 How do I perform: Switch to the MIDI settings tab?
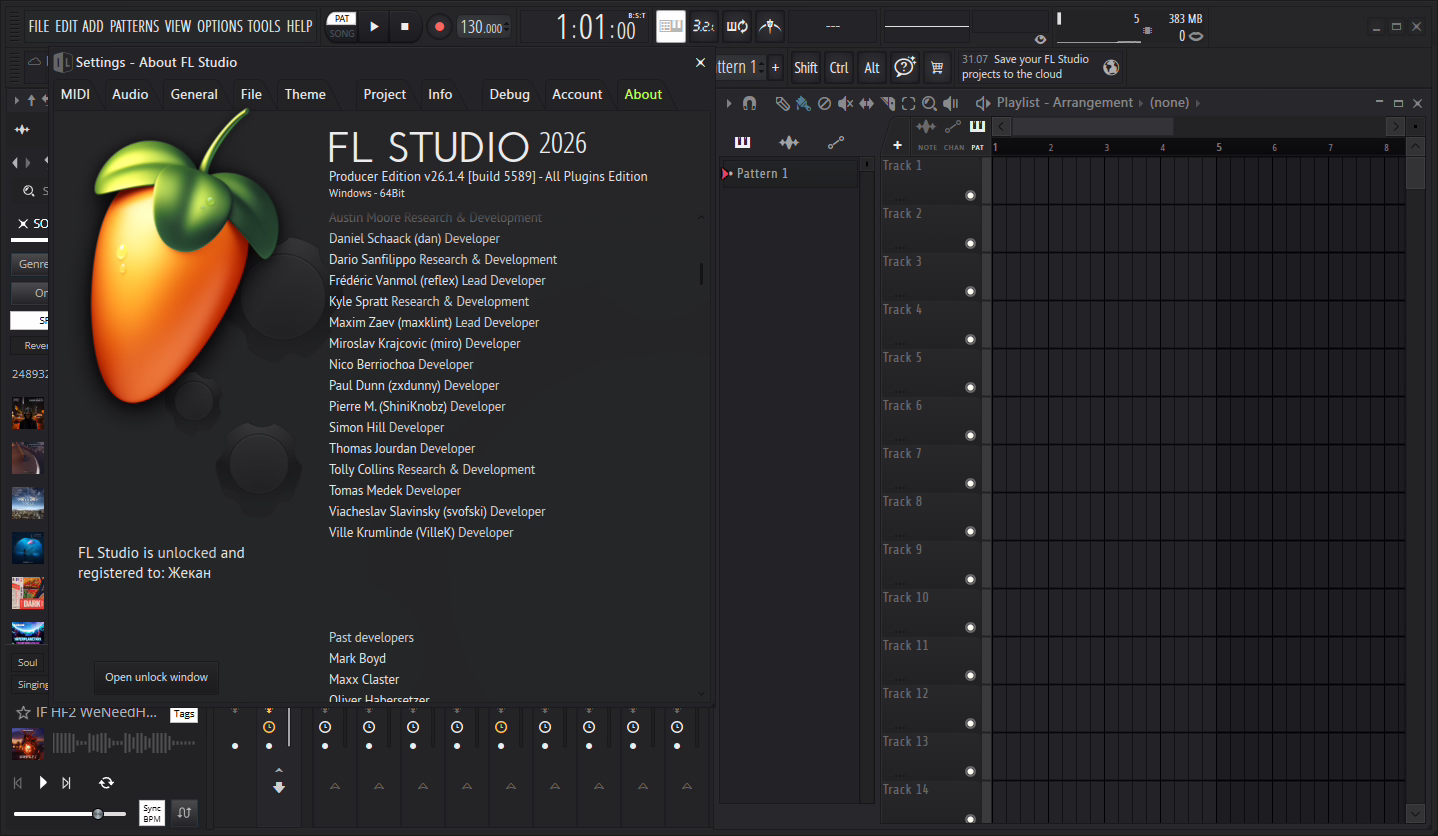75,94
